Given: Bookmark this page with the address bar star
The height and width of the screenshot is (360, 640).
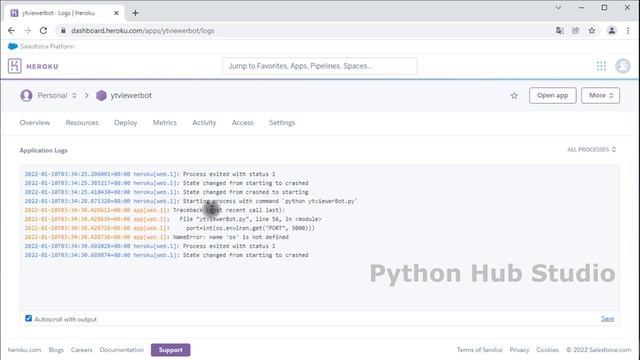Looking at the screenshot, I should pyautogui.click(x=591, y=31).
